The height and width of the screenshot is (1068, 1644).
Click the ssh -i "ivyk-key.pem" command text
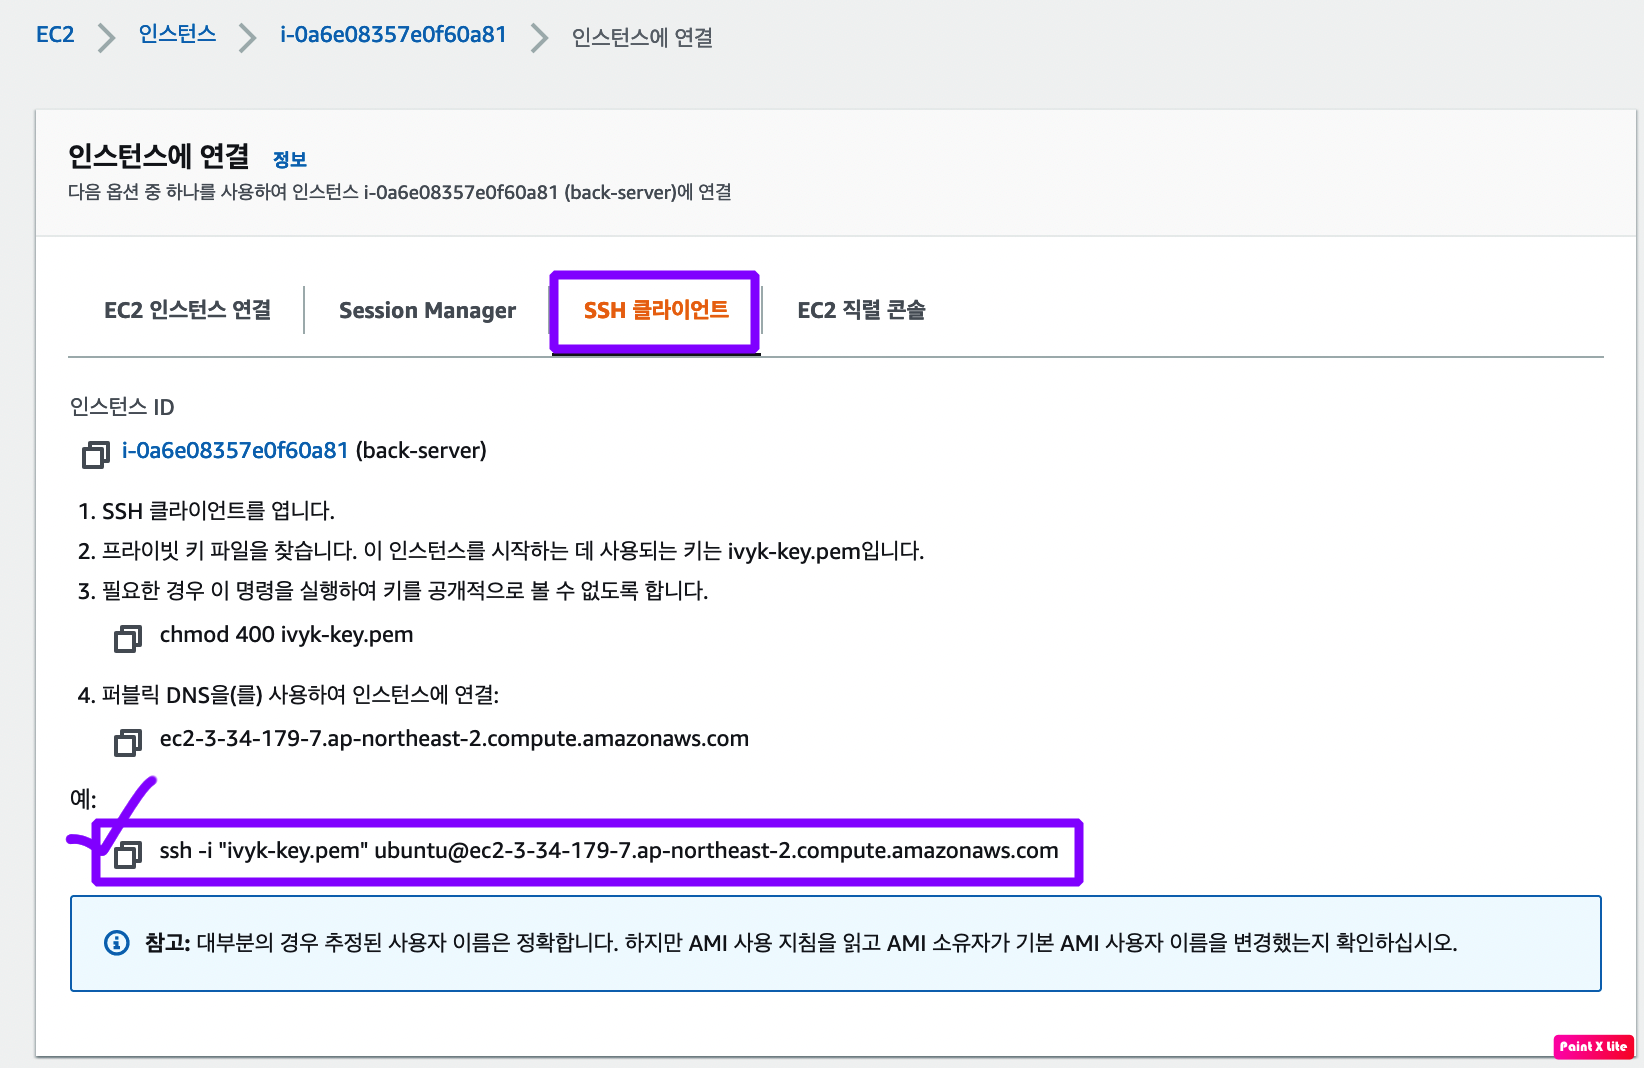click(609, 851)
